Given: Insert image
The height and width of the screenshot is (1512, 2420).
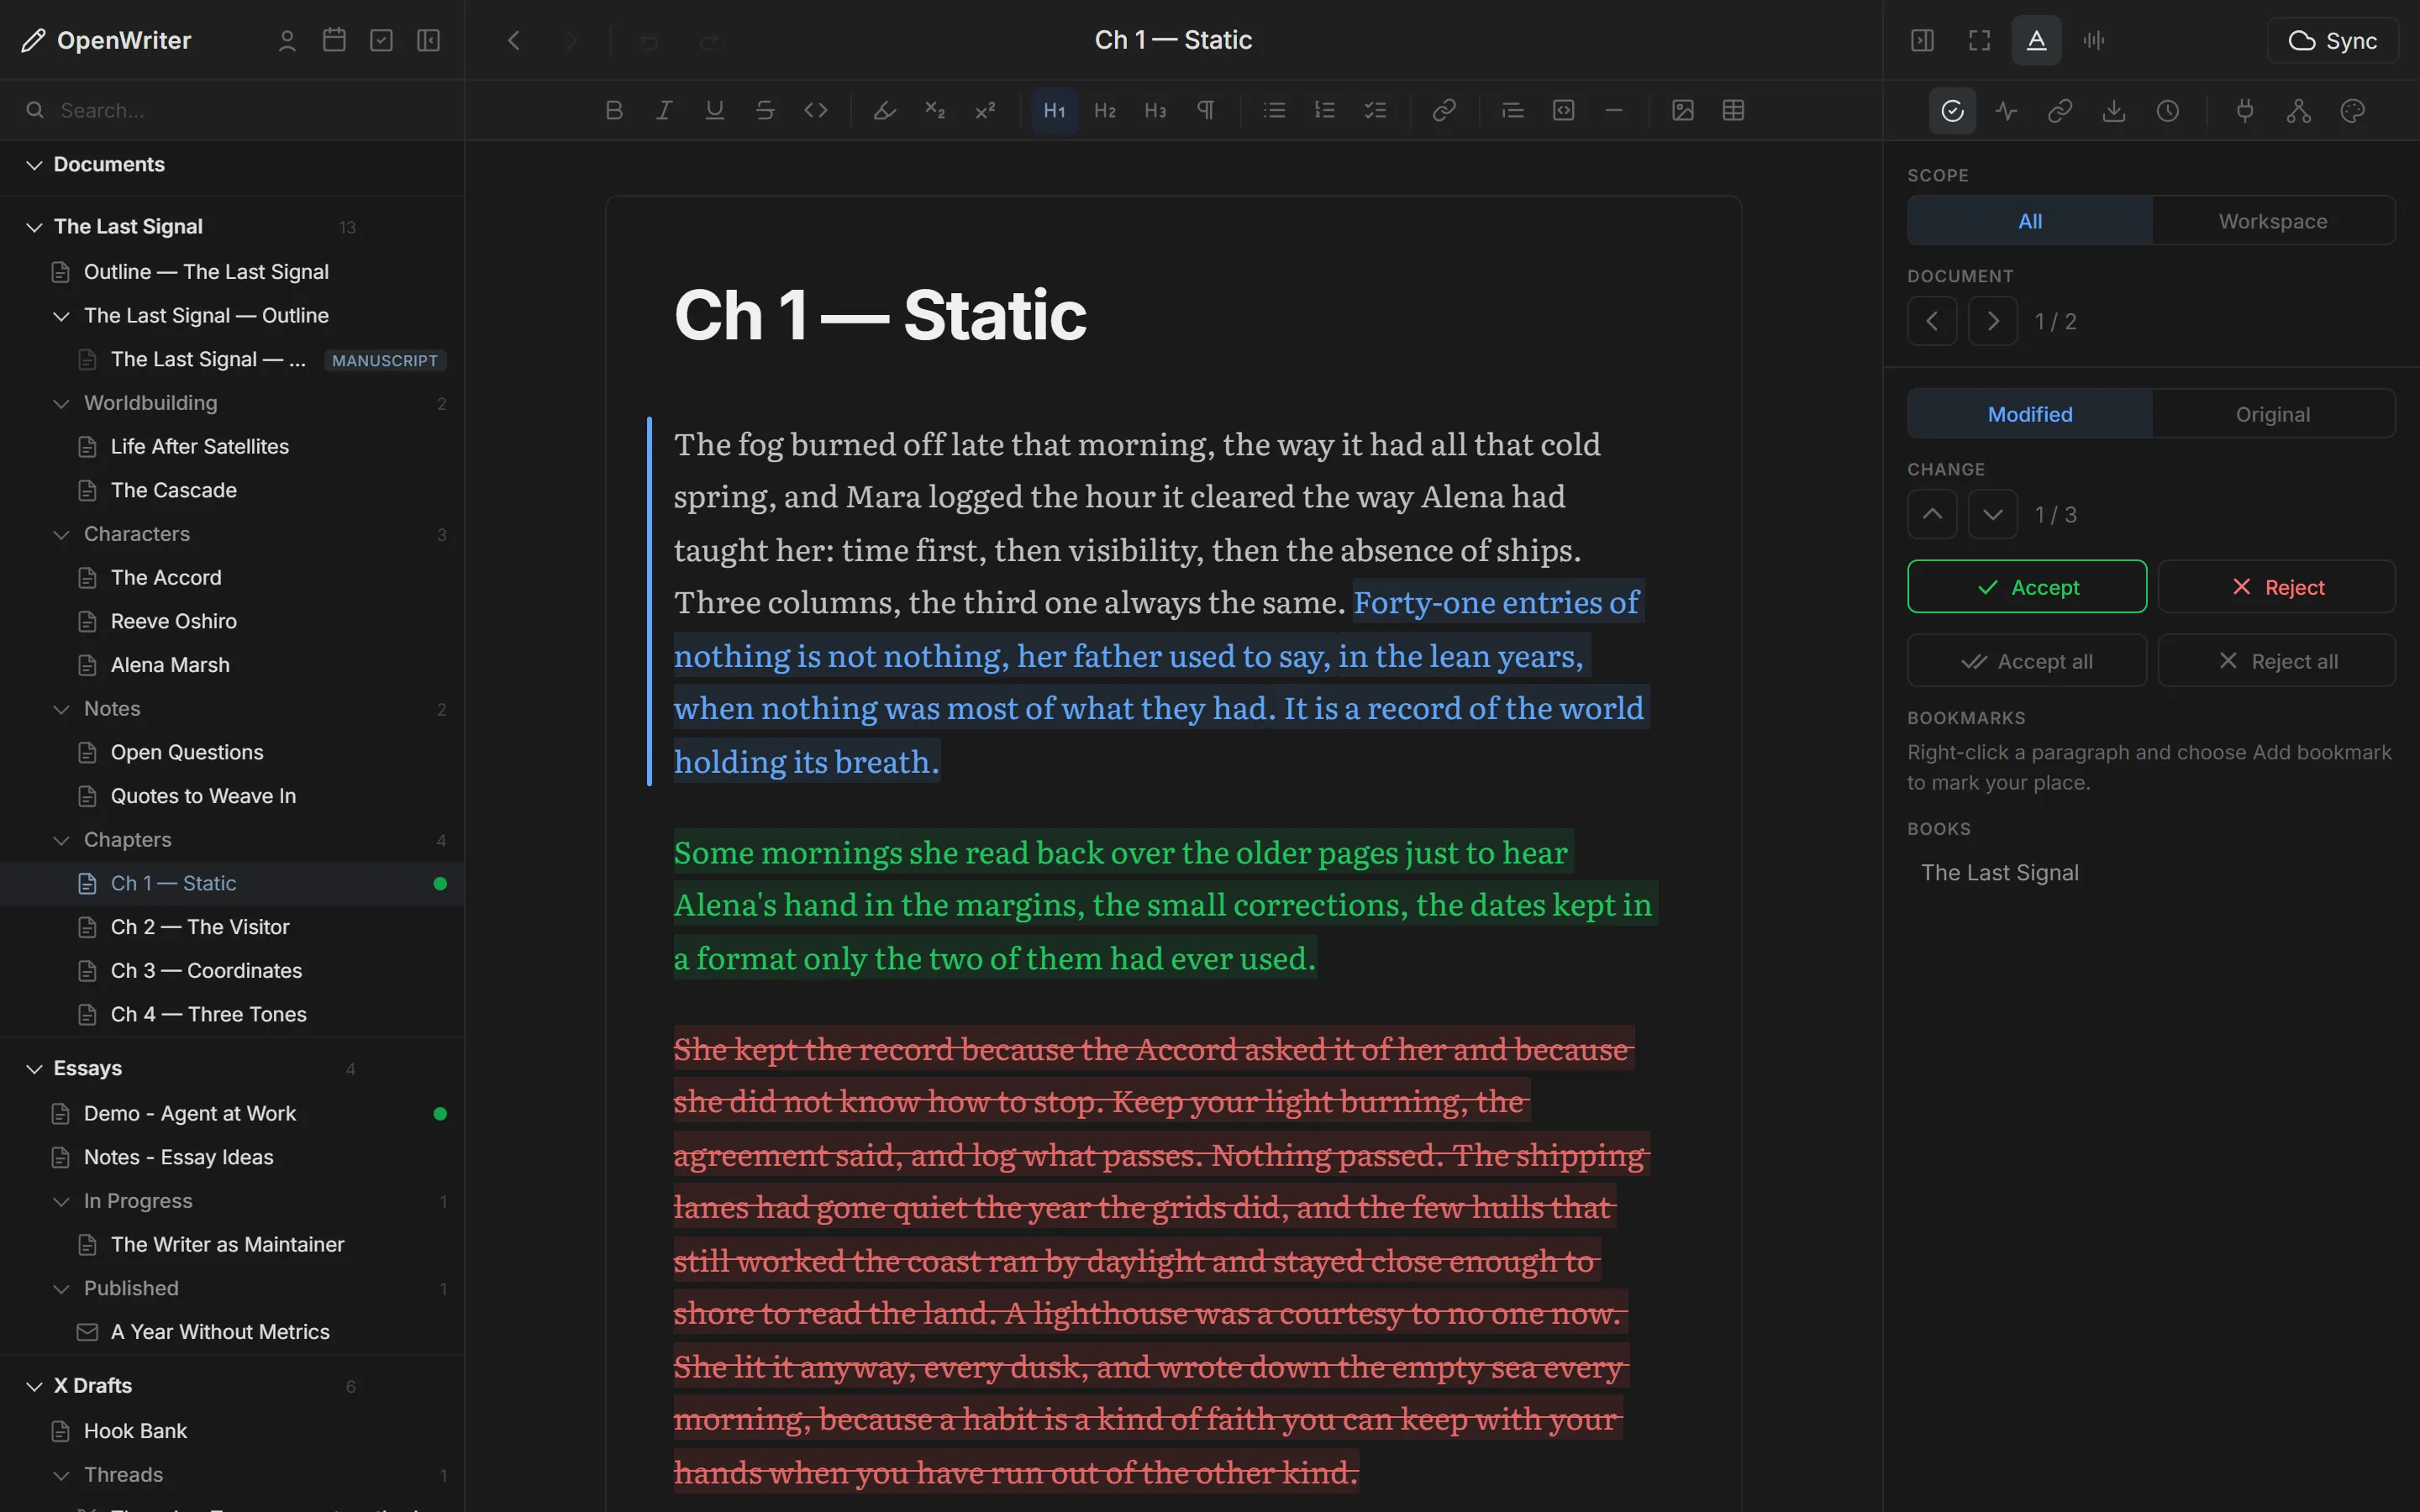Looking at the screenshot, I should (x=1683, y=110).
